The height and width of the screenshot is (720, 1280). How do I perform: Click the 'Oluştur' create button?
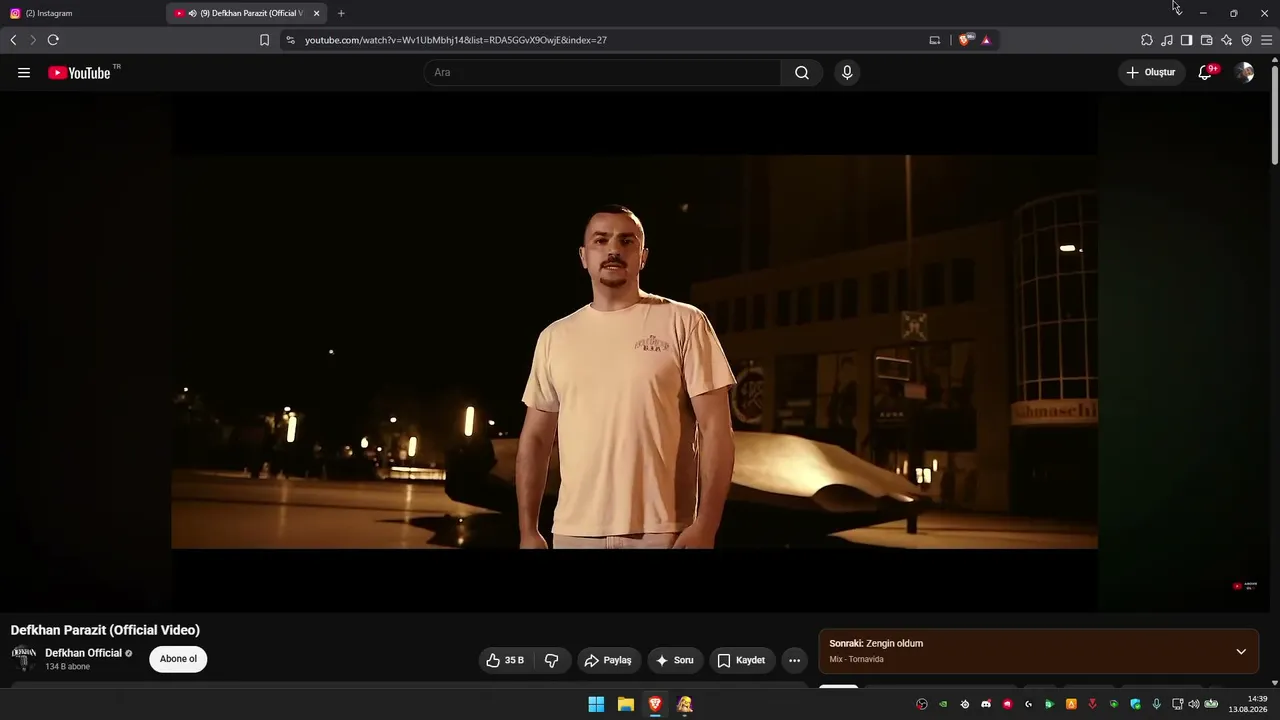(x=1151, y=73)
